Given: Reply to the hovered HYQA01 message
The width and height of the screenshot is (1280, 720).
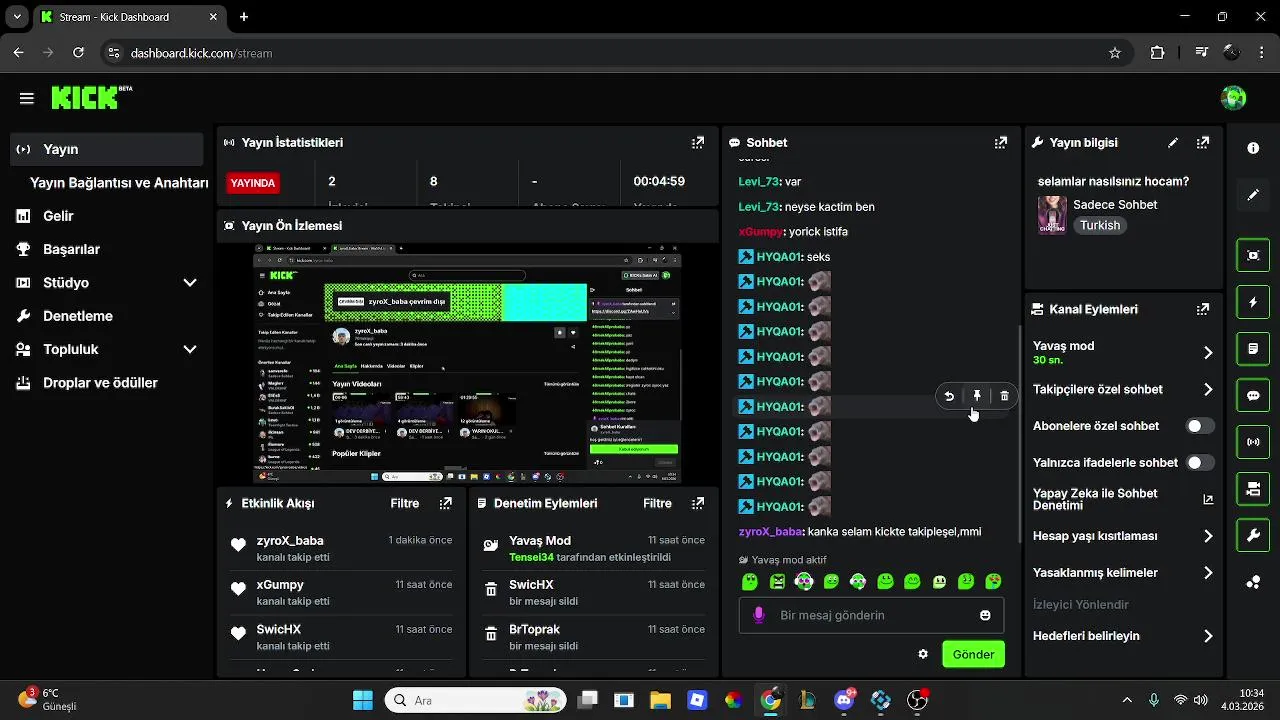Looking at the screenshot, I should pyautogui.click(x=949, y=396).
